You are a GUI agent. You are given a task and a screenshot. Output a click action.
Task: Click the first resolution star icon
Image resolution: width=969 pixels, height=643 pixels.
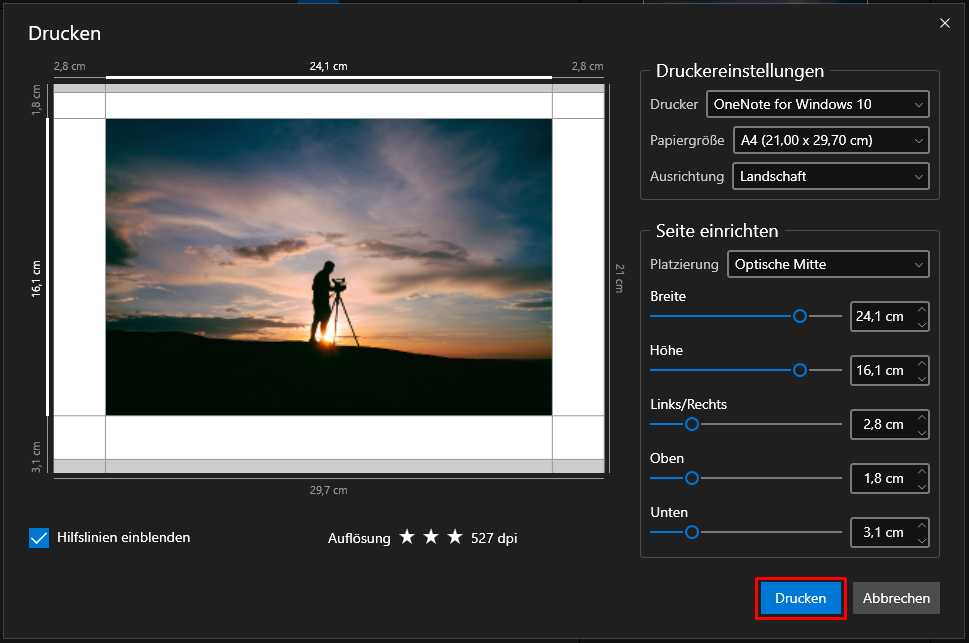tap(407, 537)
